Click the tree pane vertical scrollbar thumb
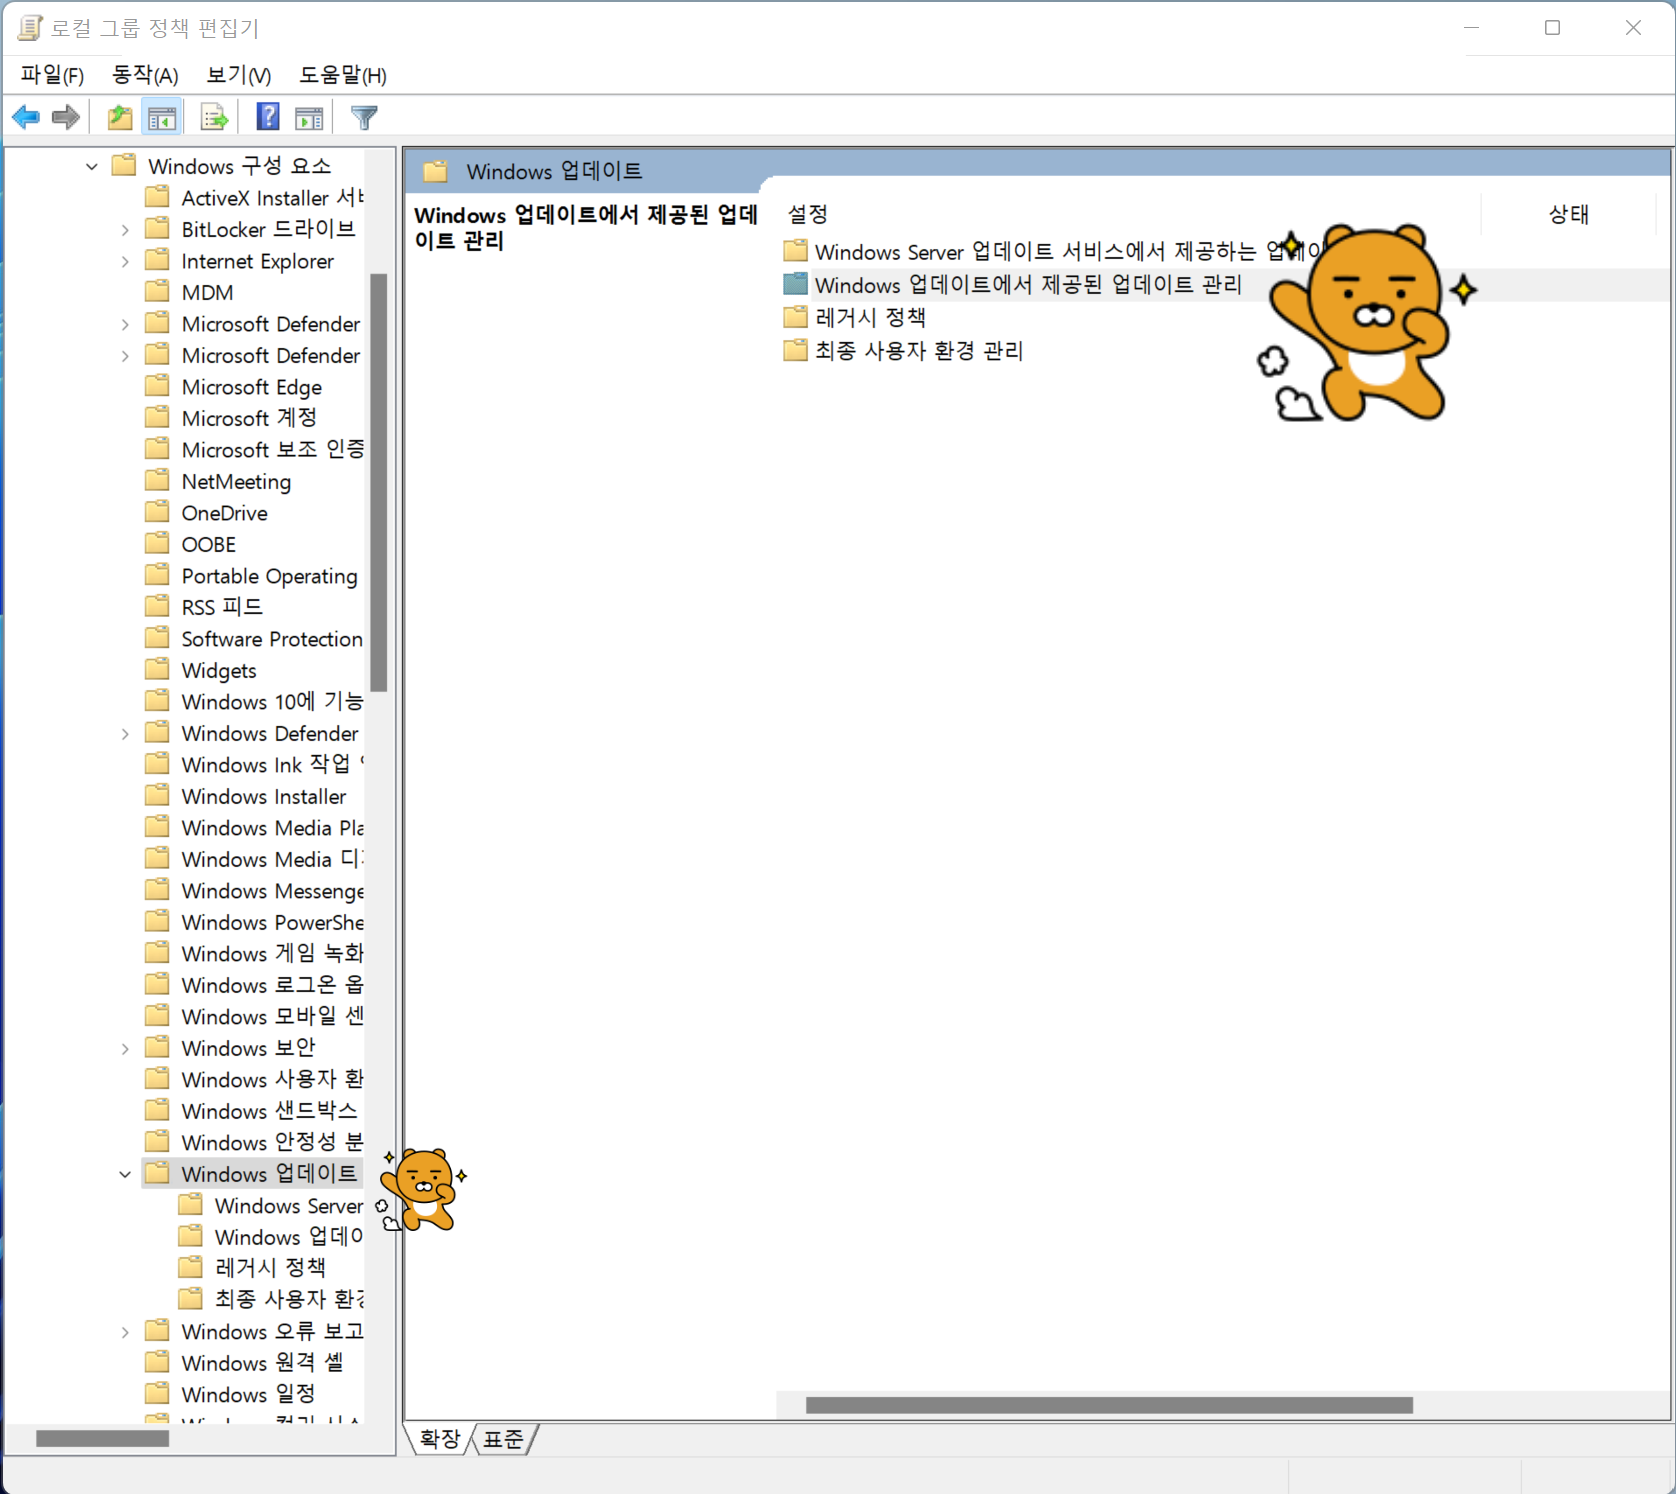Image resolution: width=1676 pixels, height=1494 pixels. tap(379, 482)
